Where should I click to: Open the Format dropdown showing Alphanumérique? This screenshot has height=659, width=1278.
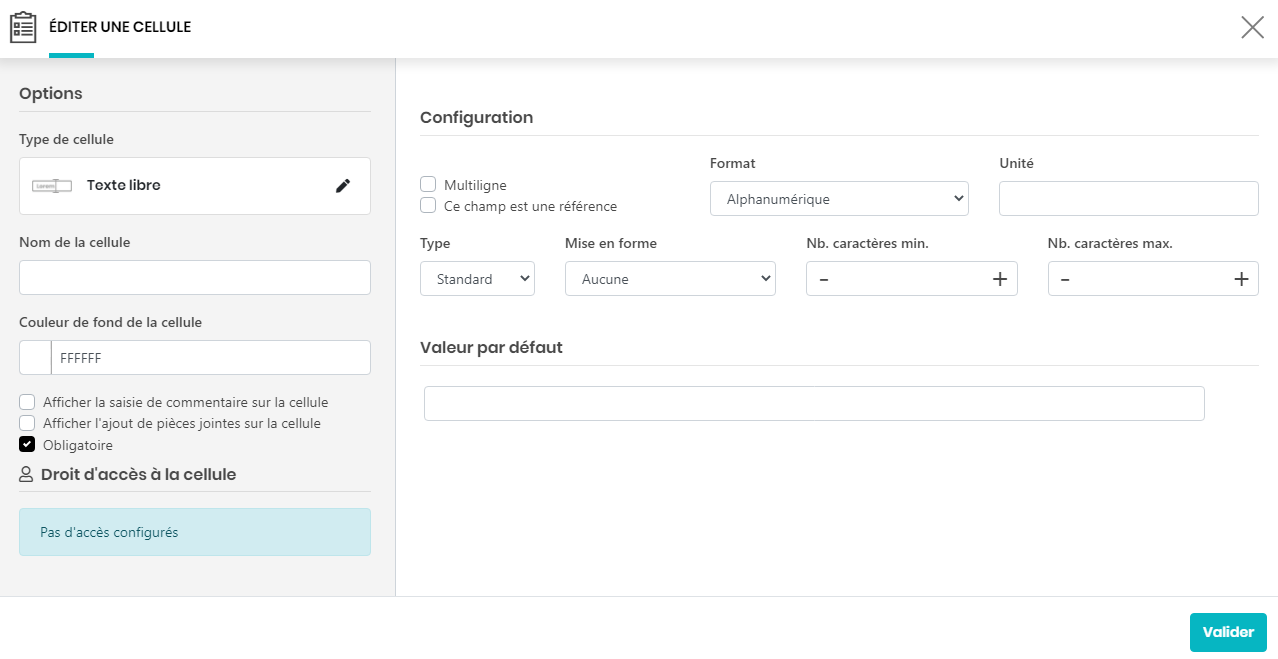(838, 198)
